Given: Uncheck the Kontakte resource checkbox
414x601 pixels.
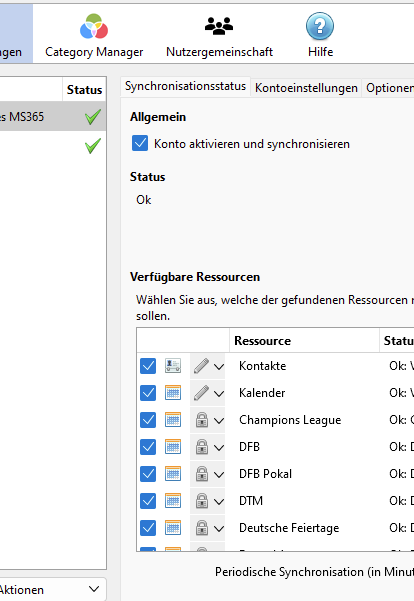Looking at the screenshot, I should [148, 366].
